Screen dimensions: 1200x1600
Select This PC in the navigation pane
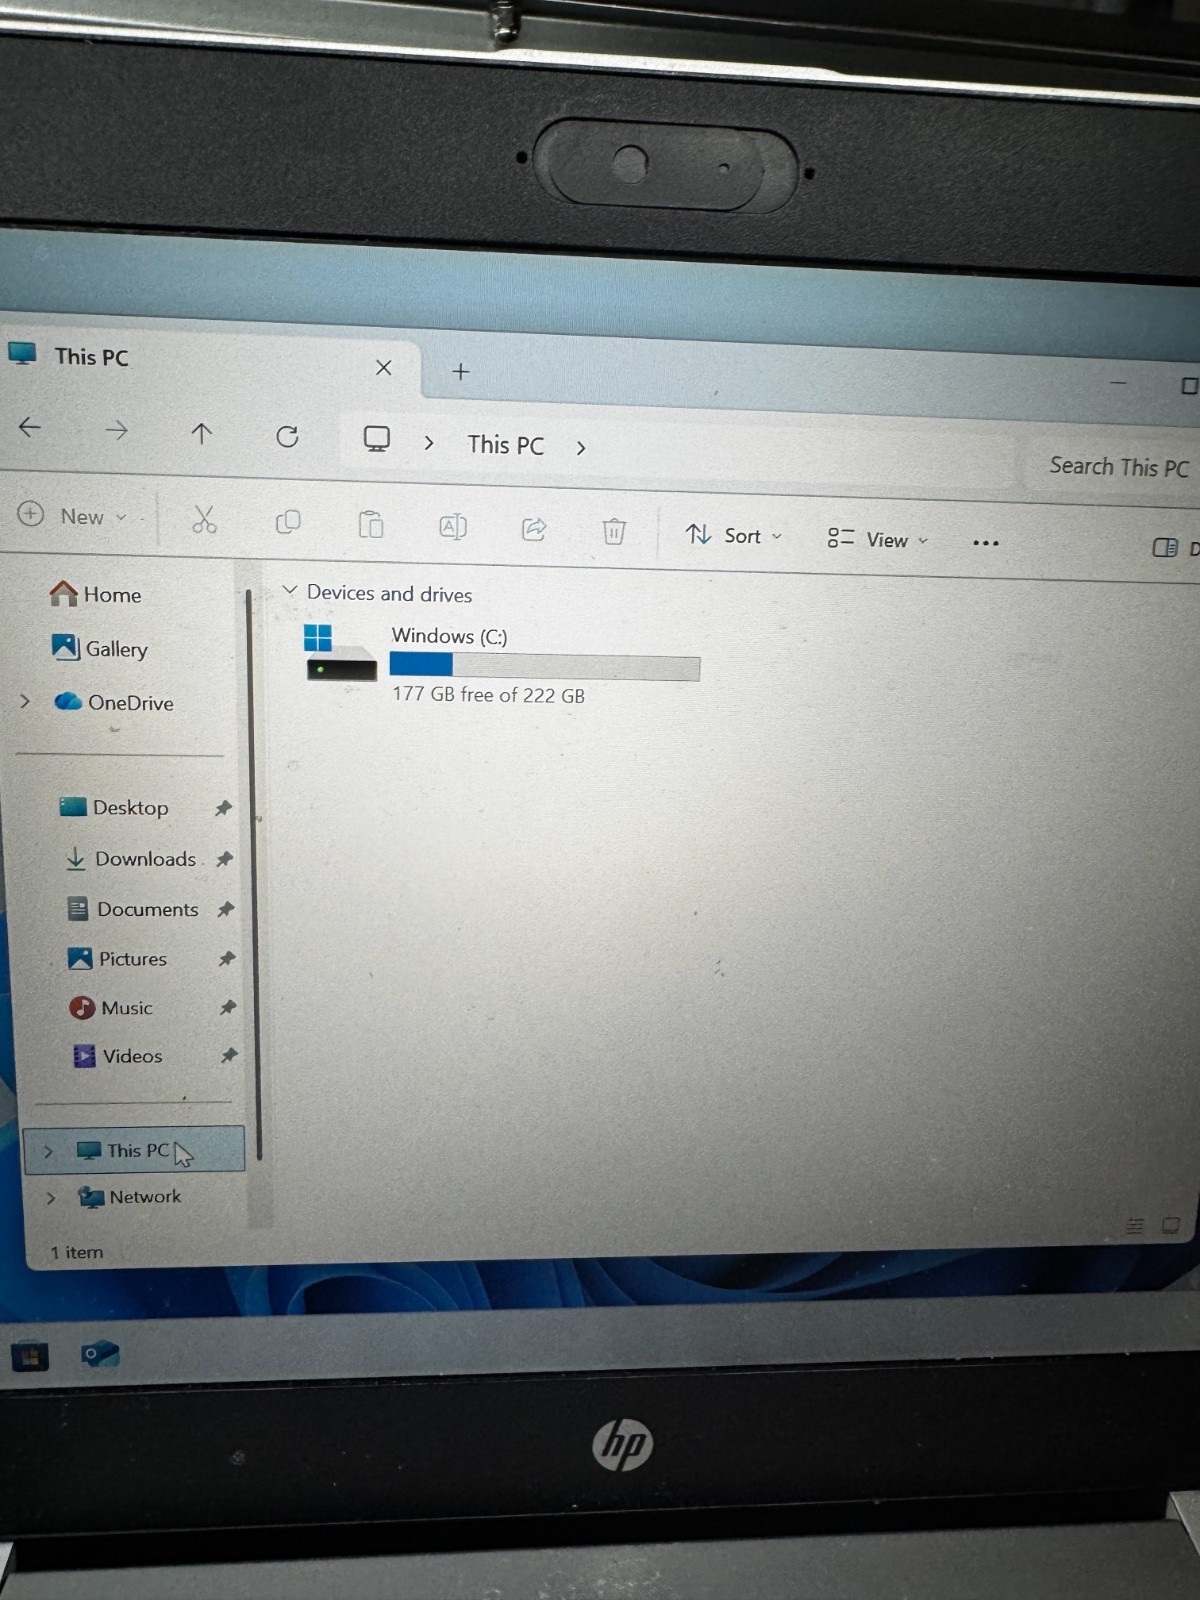click(x=135, y=1150)
